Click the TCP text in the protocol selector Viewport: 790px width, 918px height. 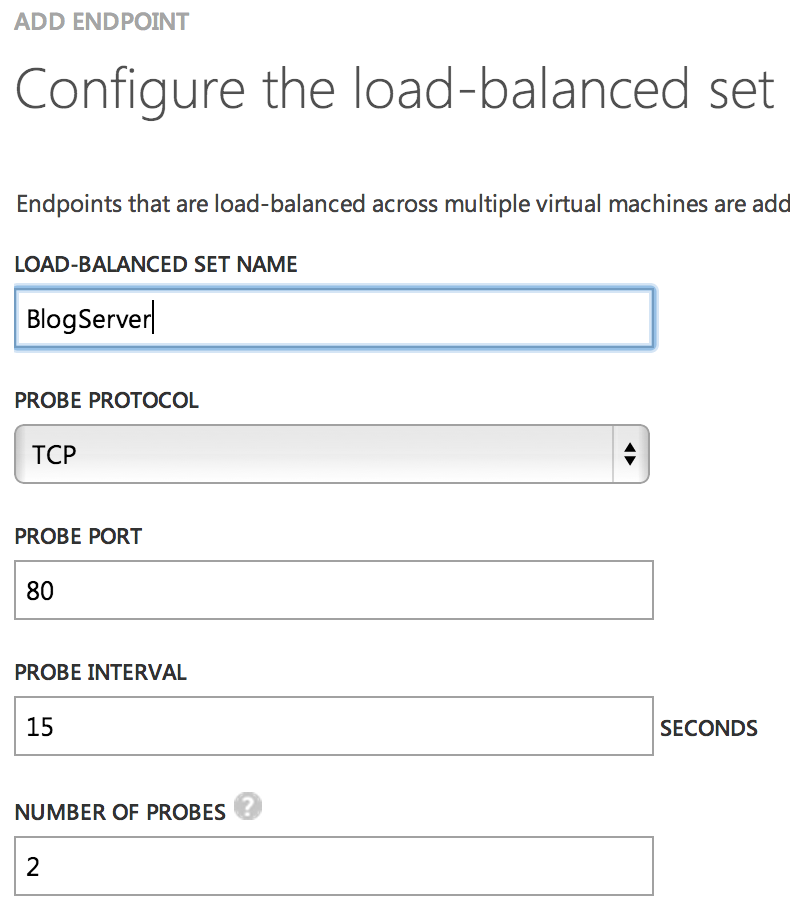point(54,455)
